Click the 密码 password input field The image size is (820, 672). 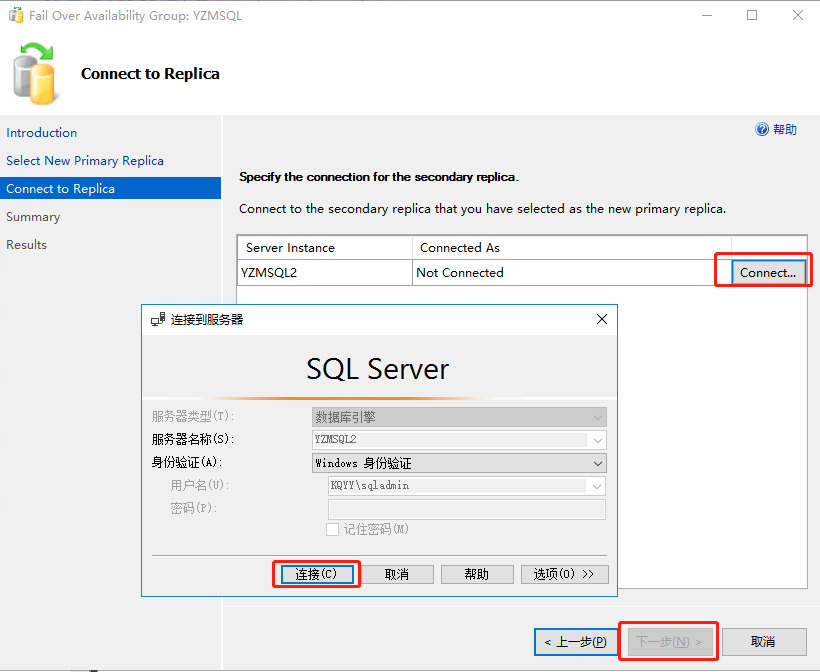click(x=466, y=509)
